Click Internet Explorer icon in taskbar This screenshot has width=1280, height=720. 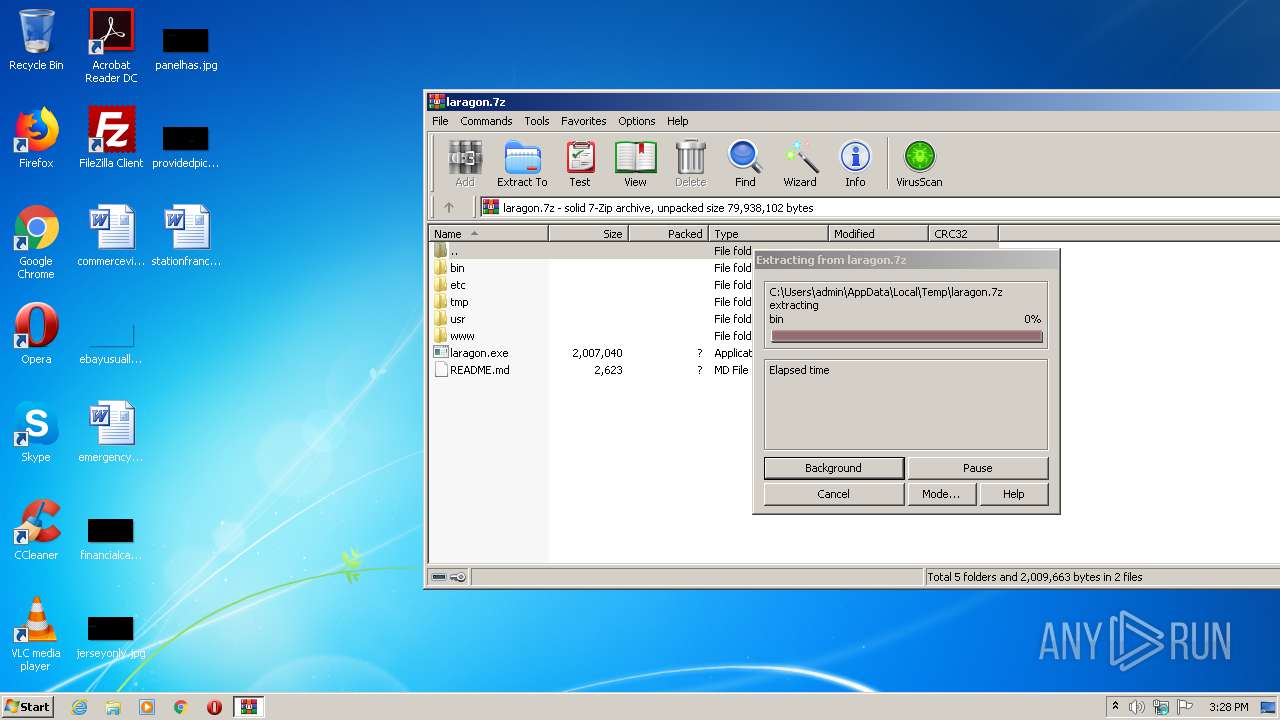click(x=79, y=707)
